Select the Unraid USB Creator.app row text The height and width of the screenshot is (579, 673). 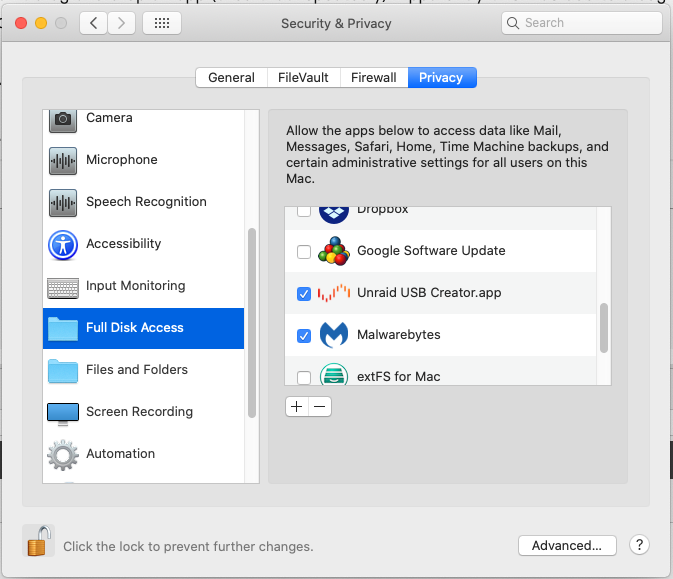429,293
